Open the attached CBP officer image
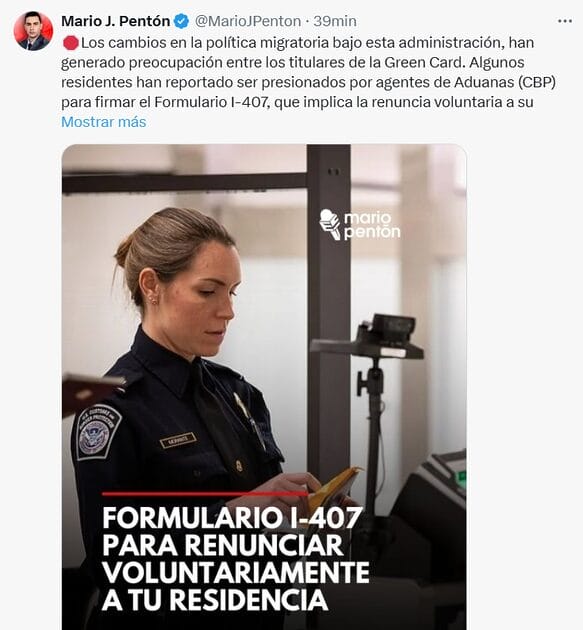 click(264, 387)
